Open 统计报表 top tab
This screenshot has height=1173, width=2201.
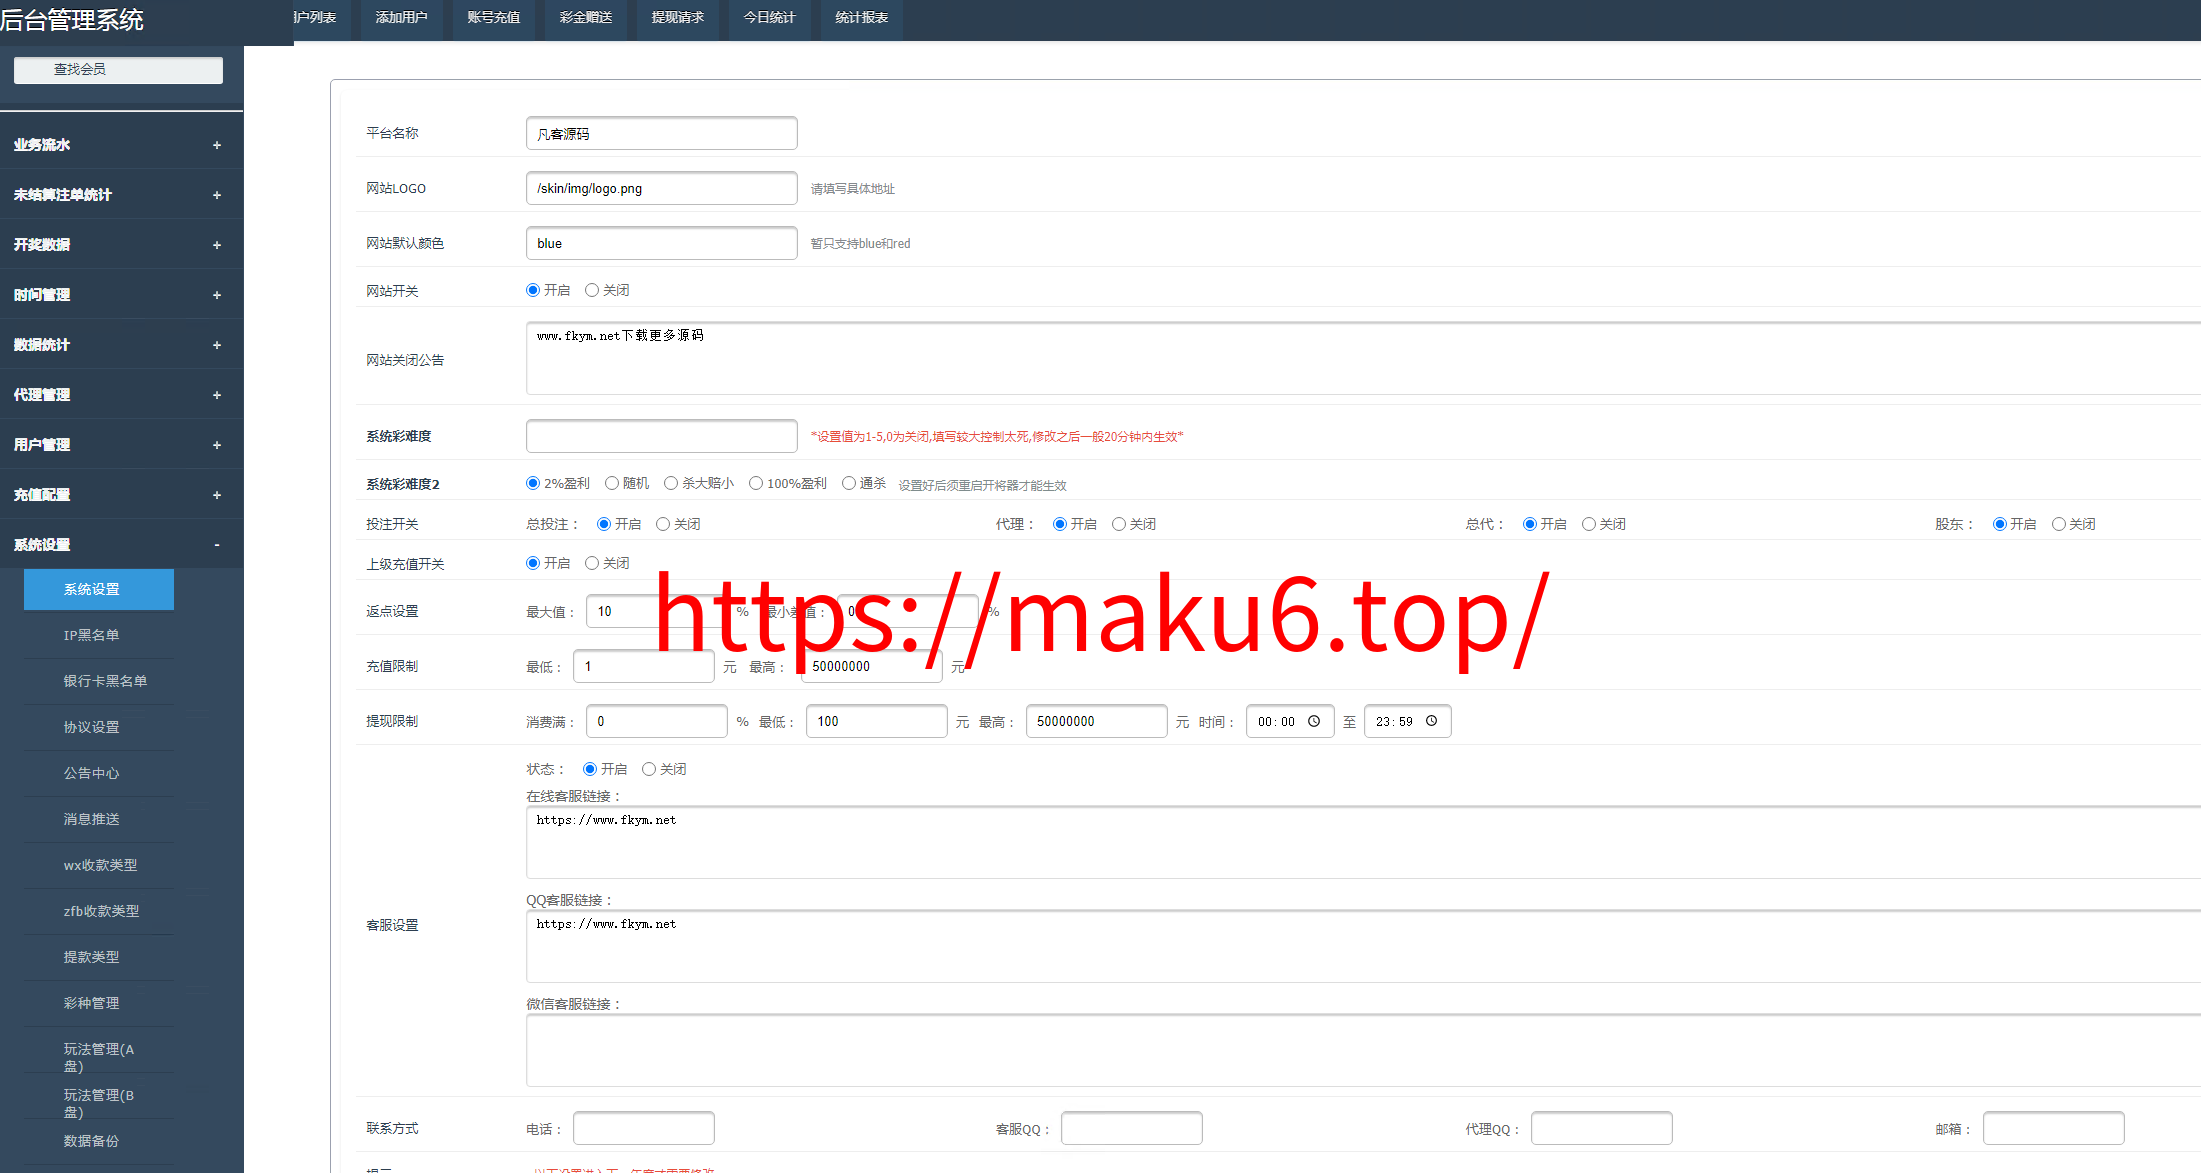tap(861, 18)
